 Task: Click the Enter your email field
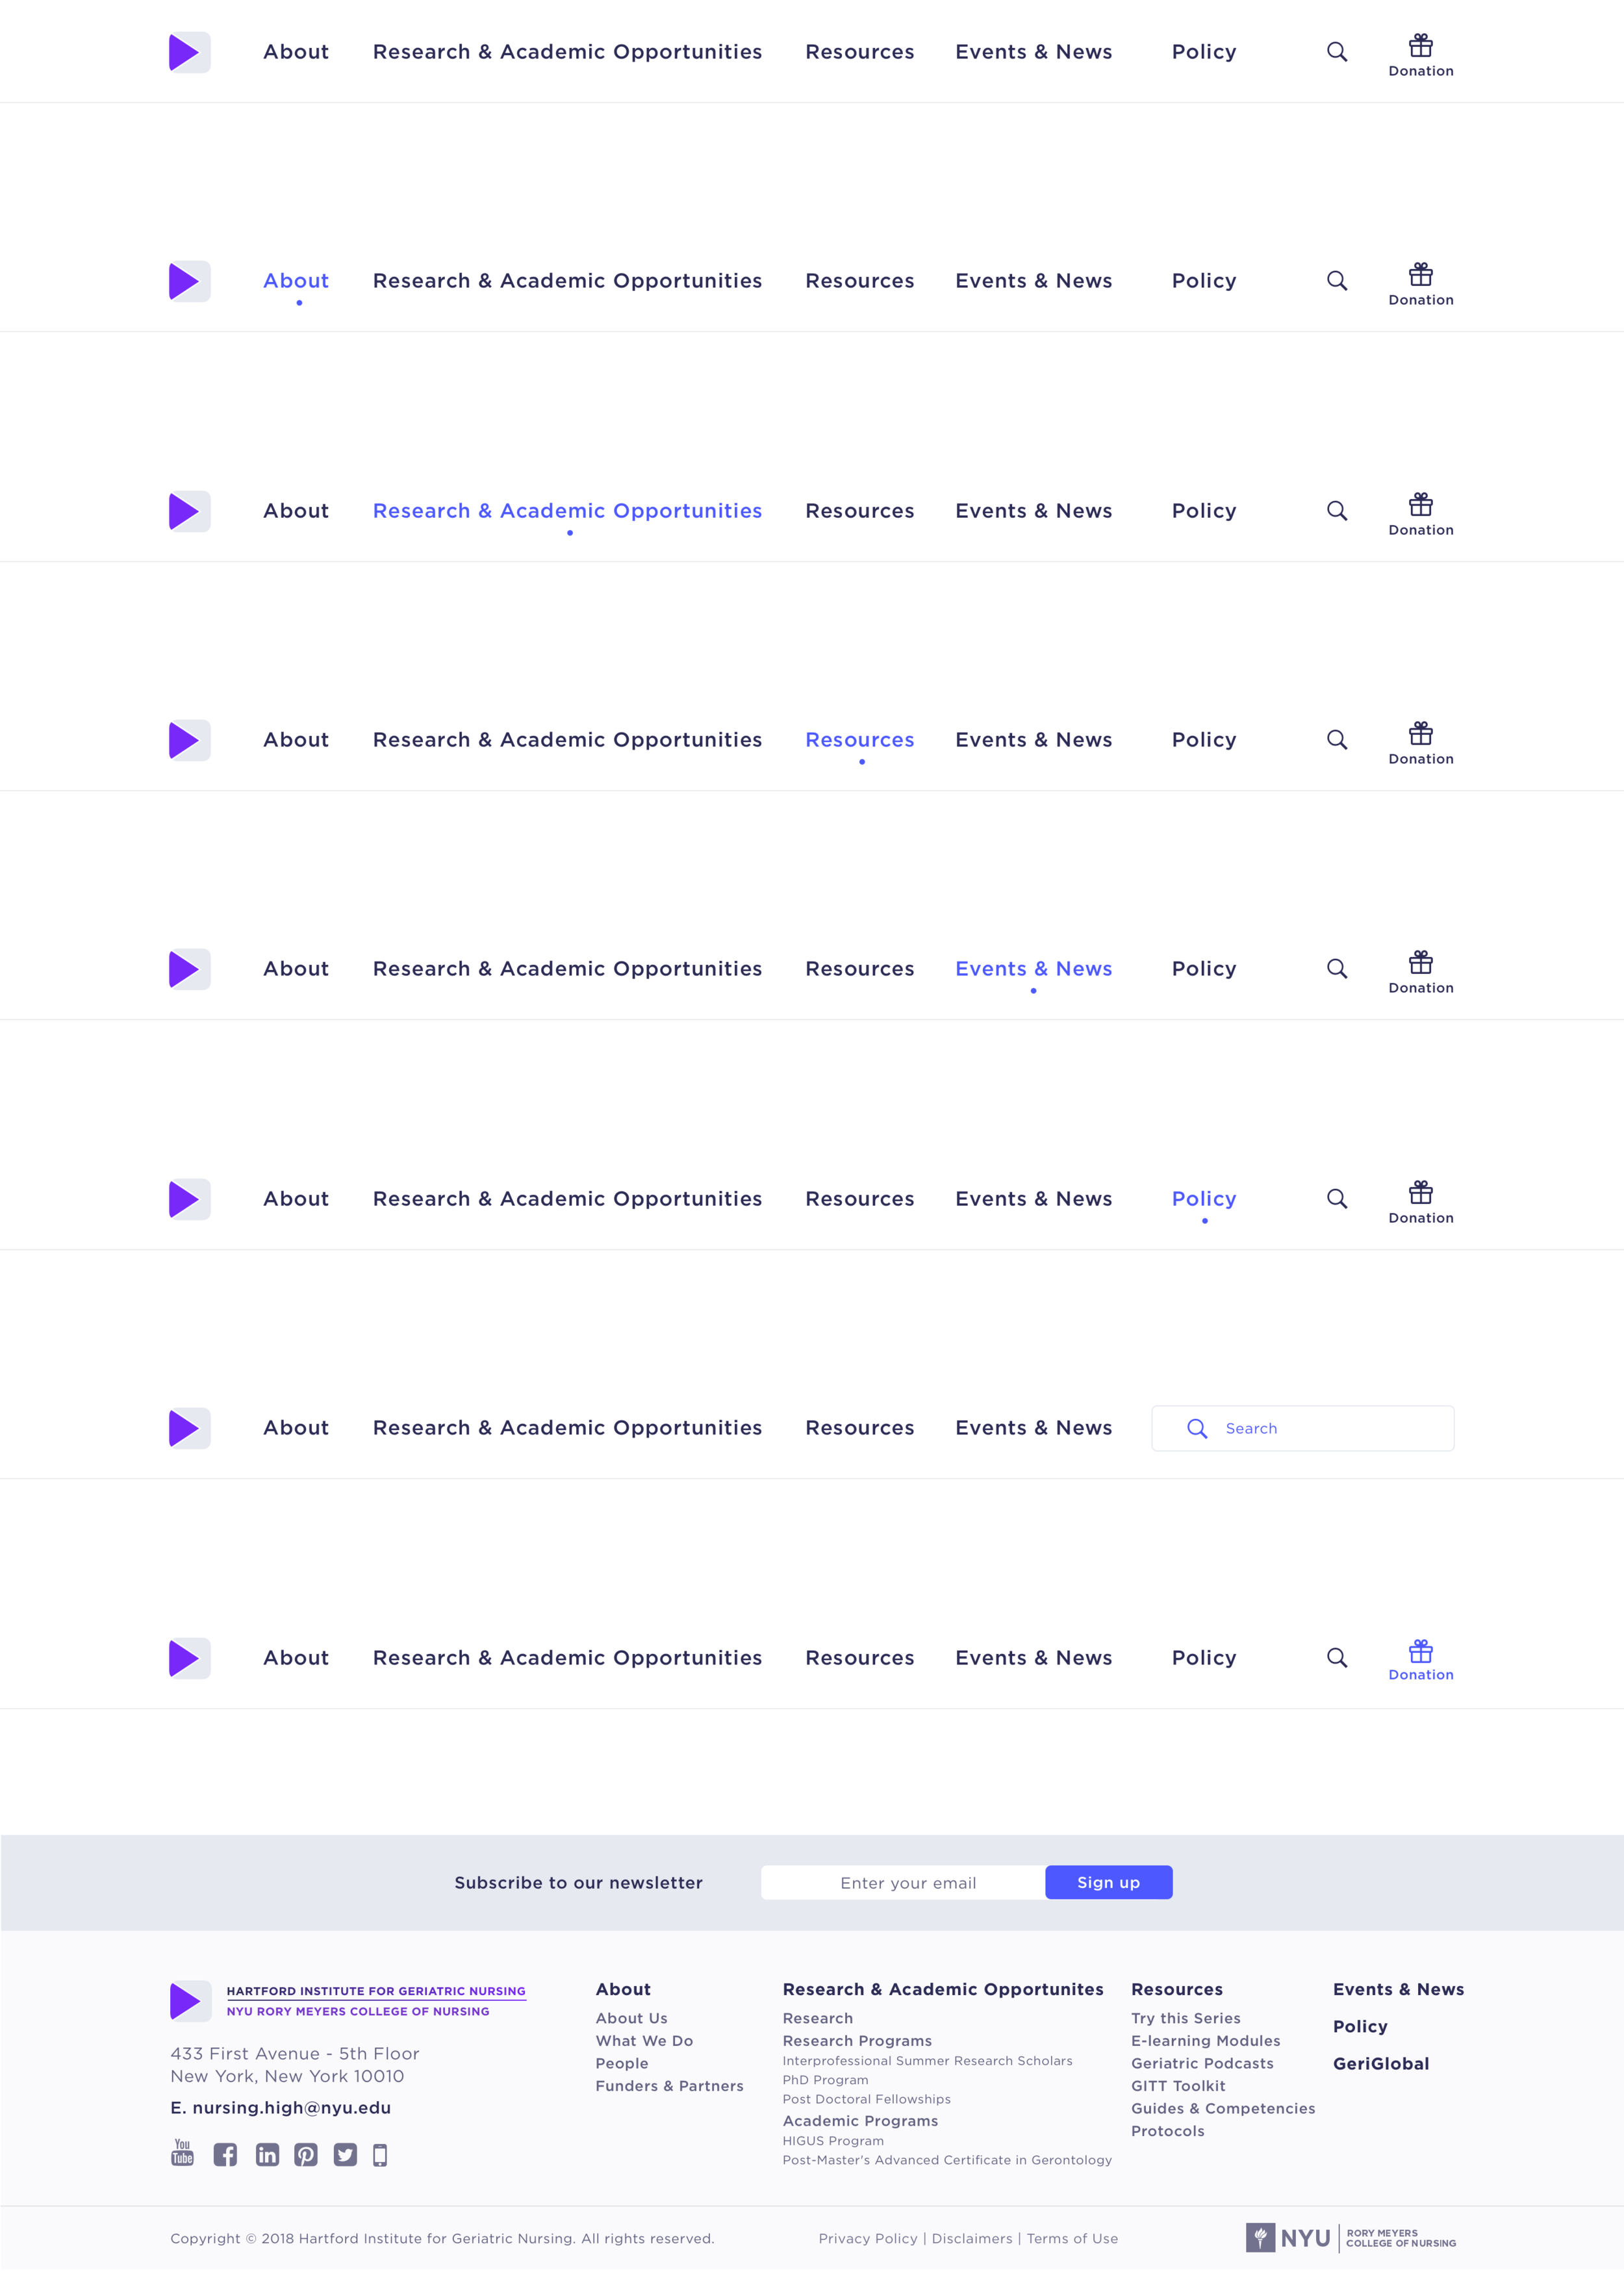pos(906,1883)
